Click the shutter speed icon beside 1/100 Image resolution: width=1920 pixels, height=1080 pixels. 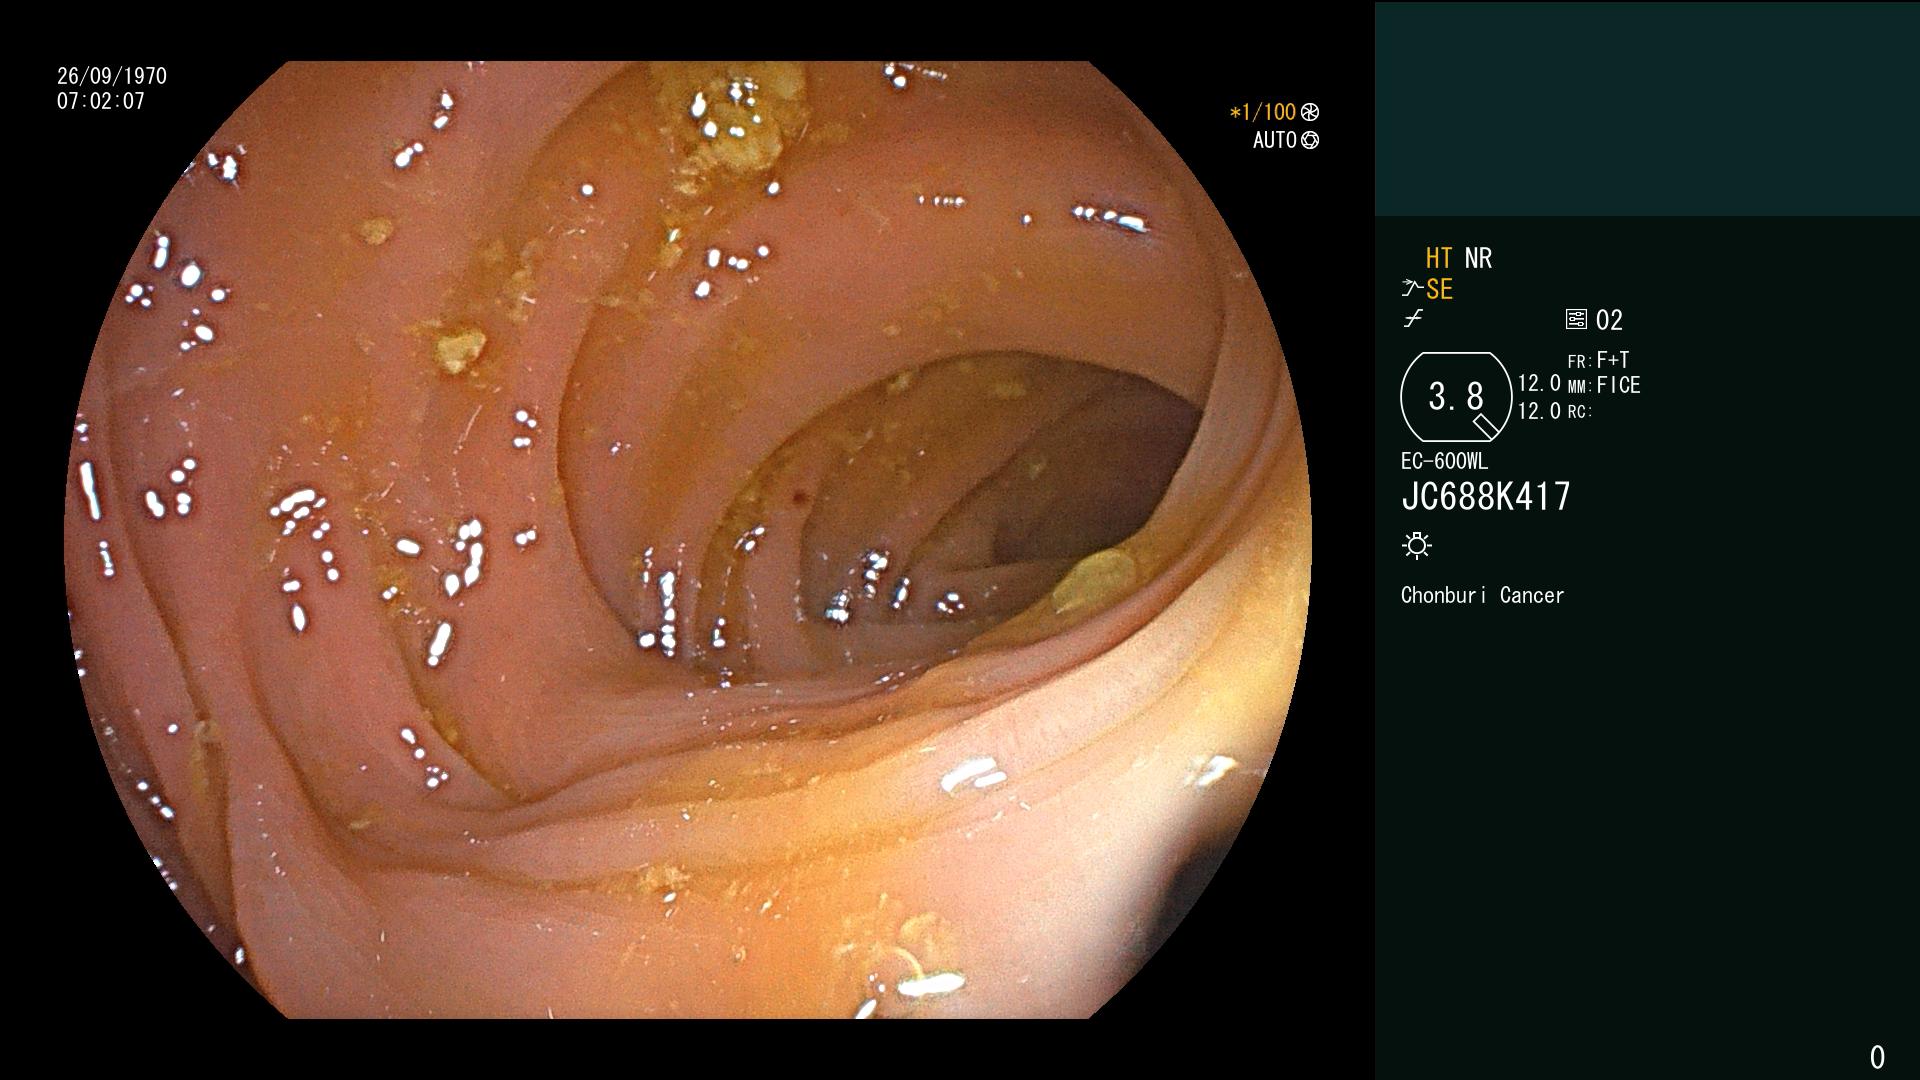[x=1310, y=113]
